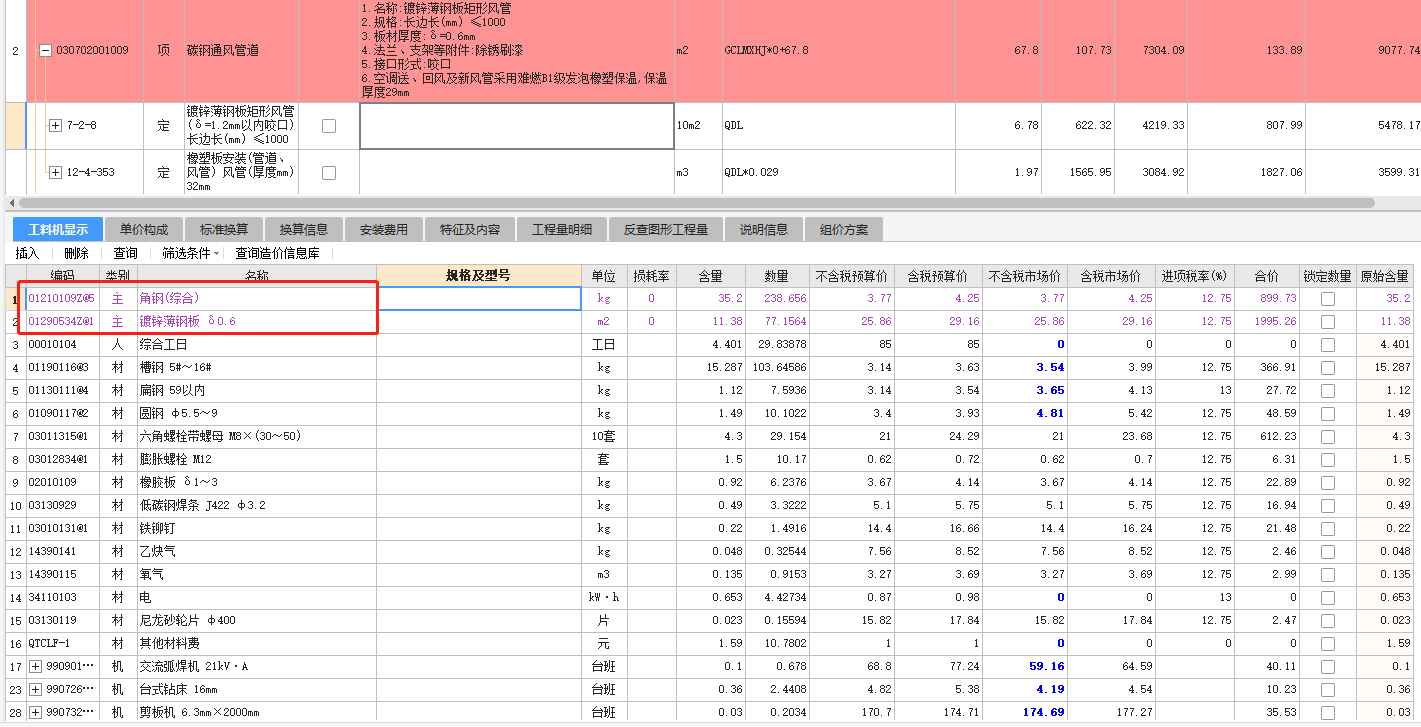Click the 插入 button
Image resolution: width=1421 pixels, height=727 pixels.
[x=28, y=254]
